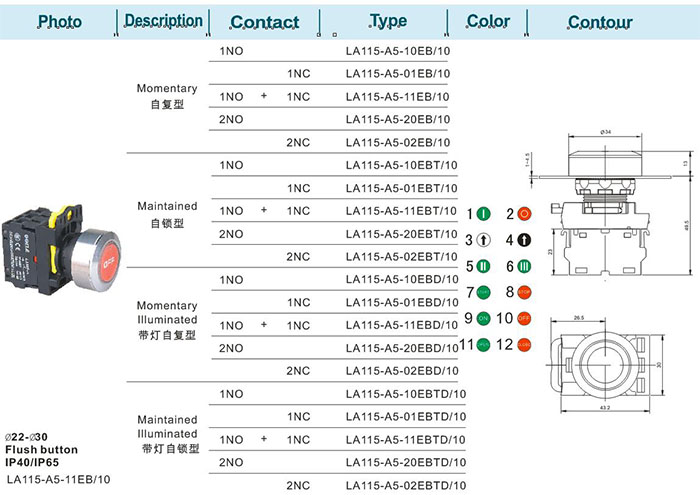Choose the red OFF button symbol

(x=524, y=318)
